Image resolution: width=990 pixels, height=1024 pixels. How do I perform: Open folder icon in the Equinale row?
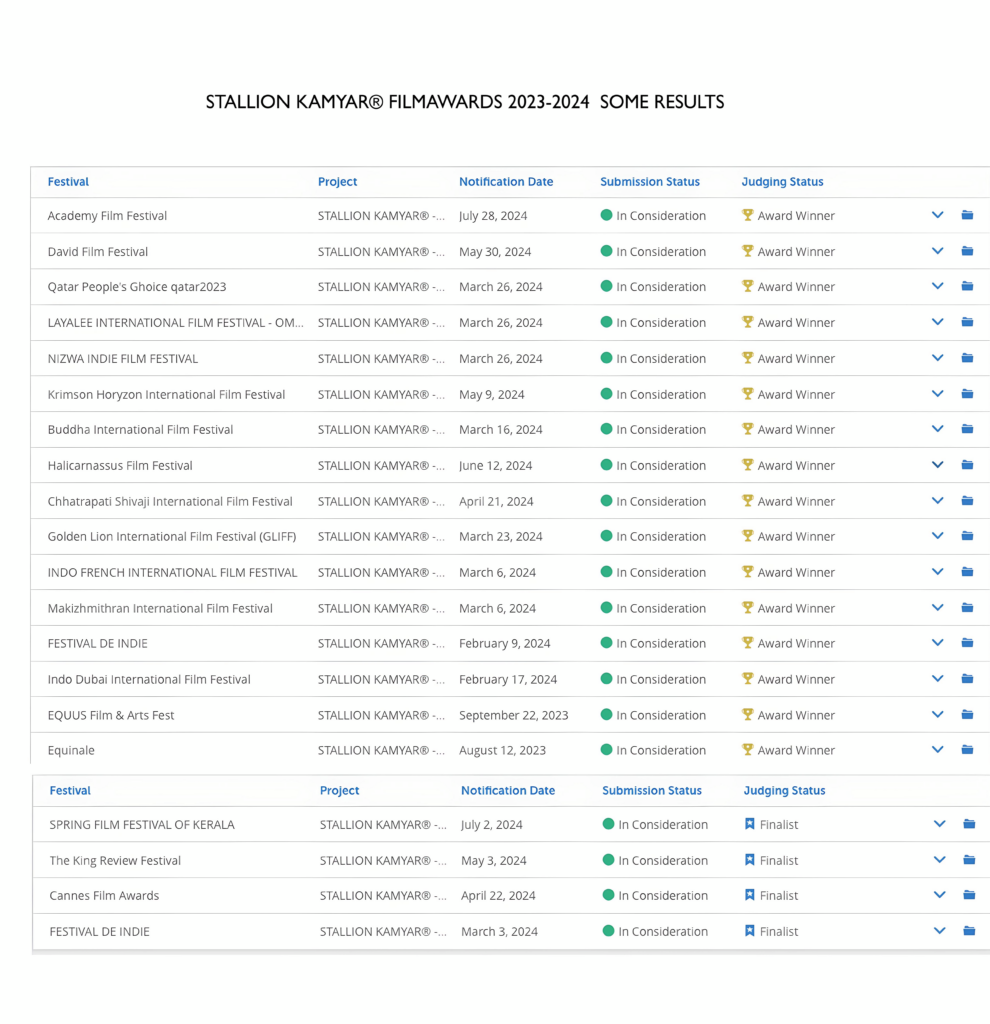point(967,750)
